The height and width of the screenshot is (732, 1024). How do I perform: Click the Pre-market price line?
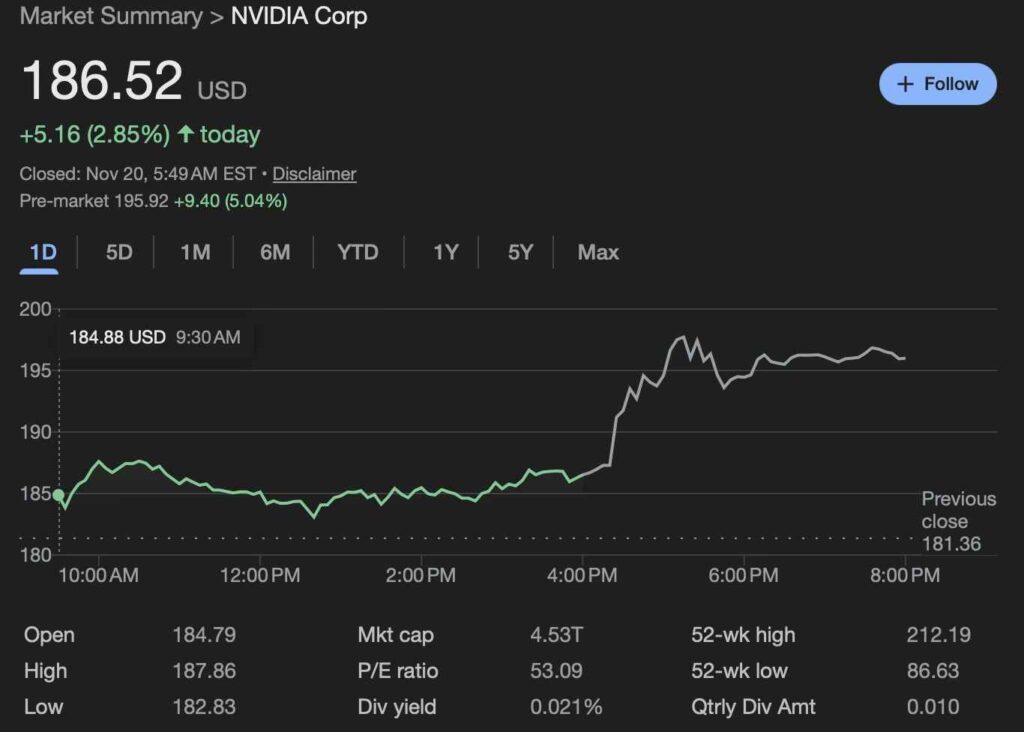(x=155, y=201)
